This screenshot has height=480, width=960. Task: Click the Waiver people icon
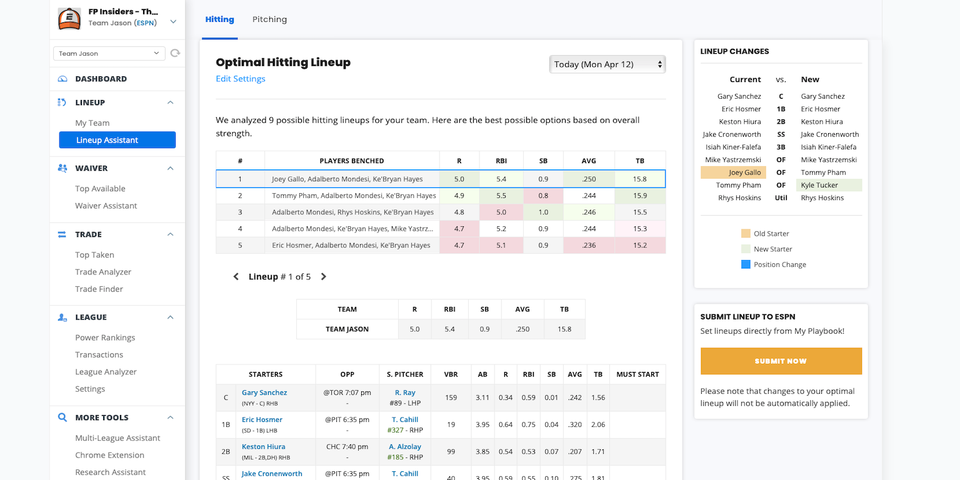tap(62, 168)
